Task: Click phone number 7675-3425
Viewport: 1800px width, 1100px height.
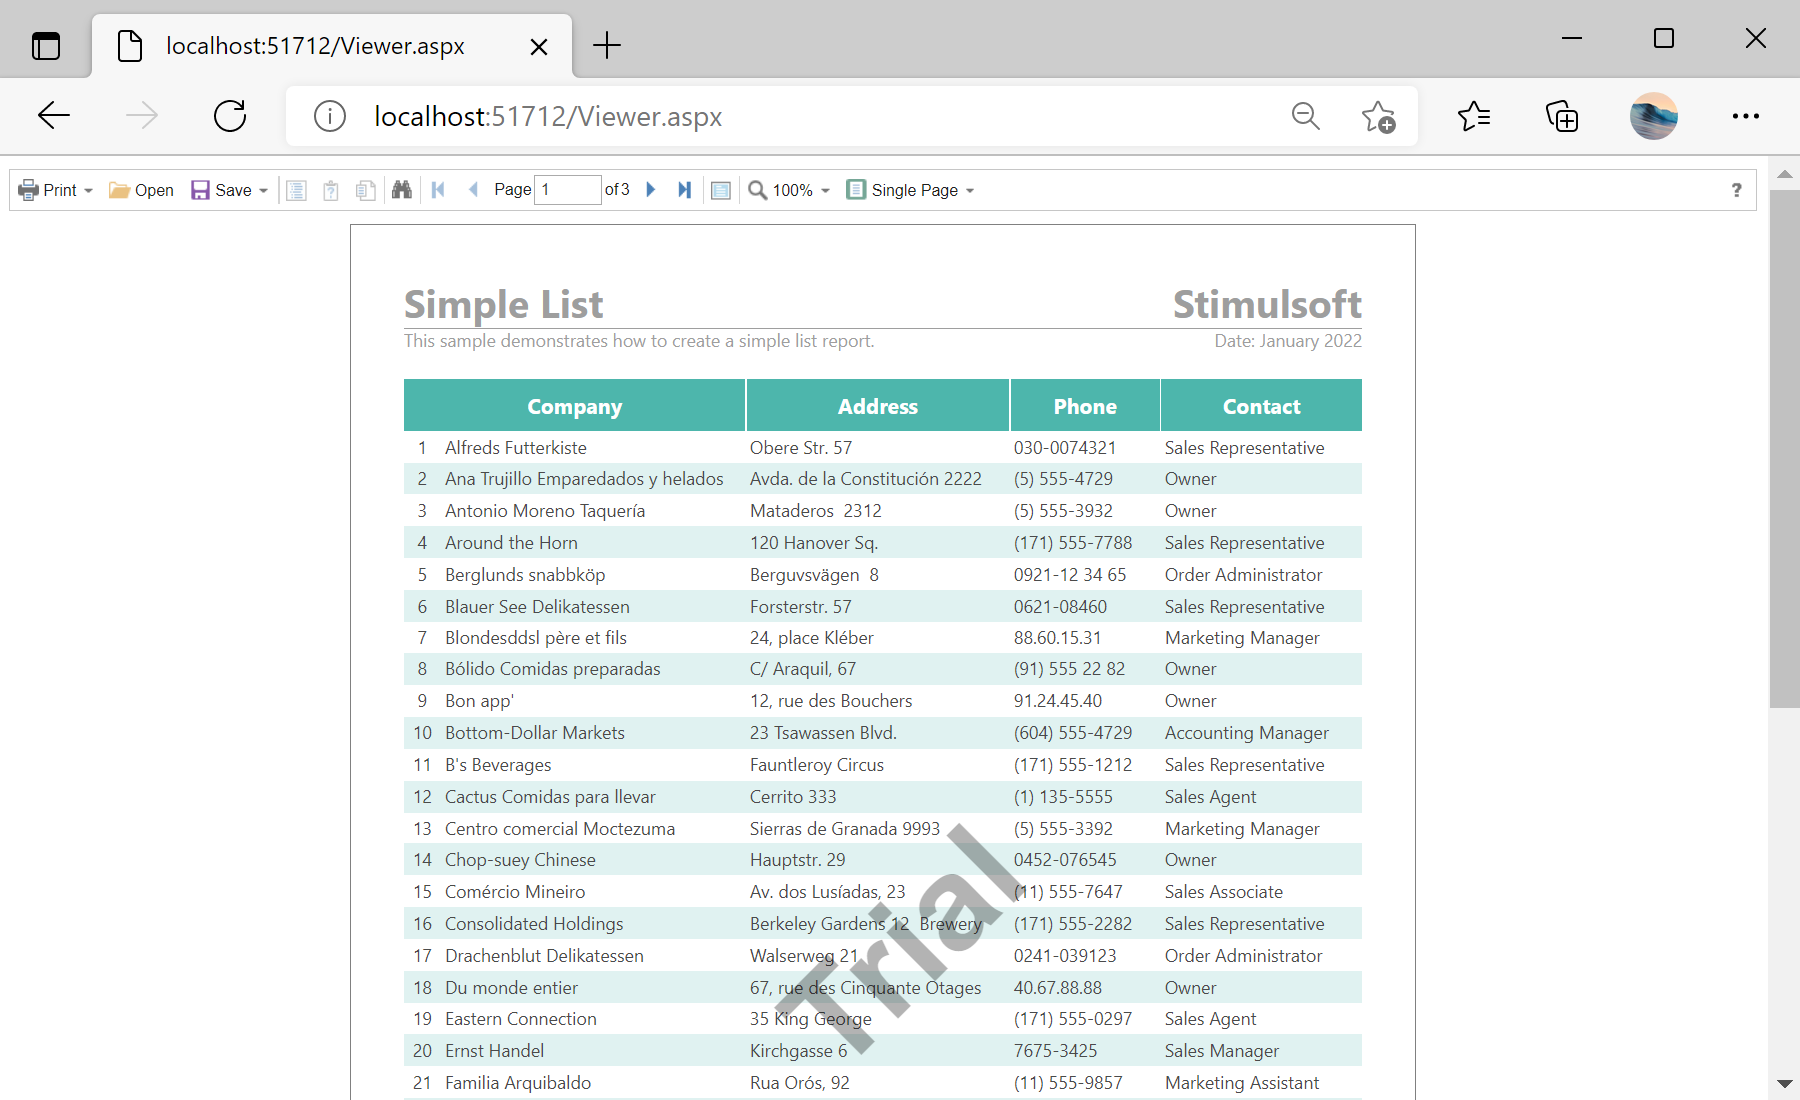Action: [x=1055, y=1051]
